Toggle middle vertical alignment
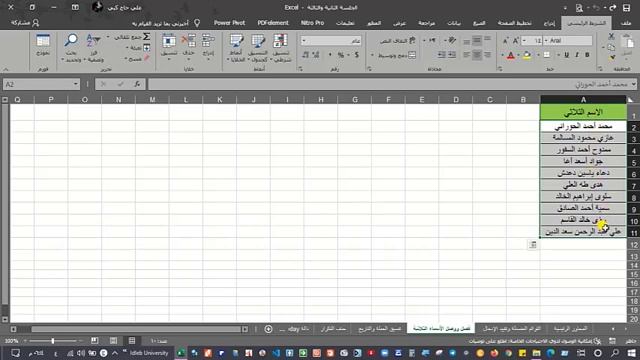The height and width of the screenshot is (360, 640). (476, 40)
